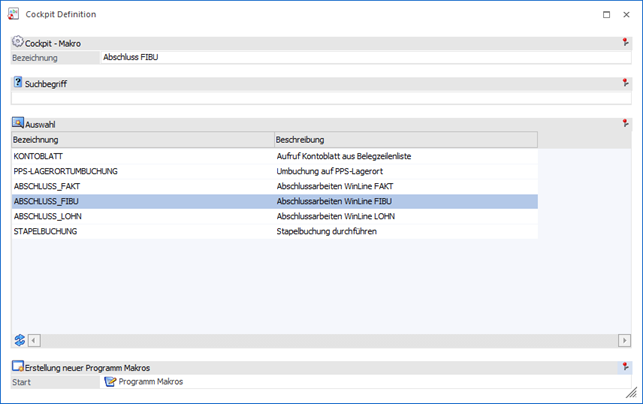
Task: Click the Auswahl section icon
Action: [x=18, y=123]
